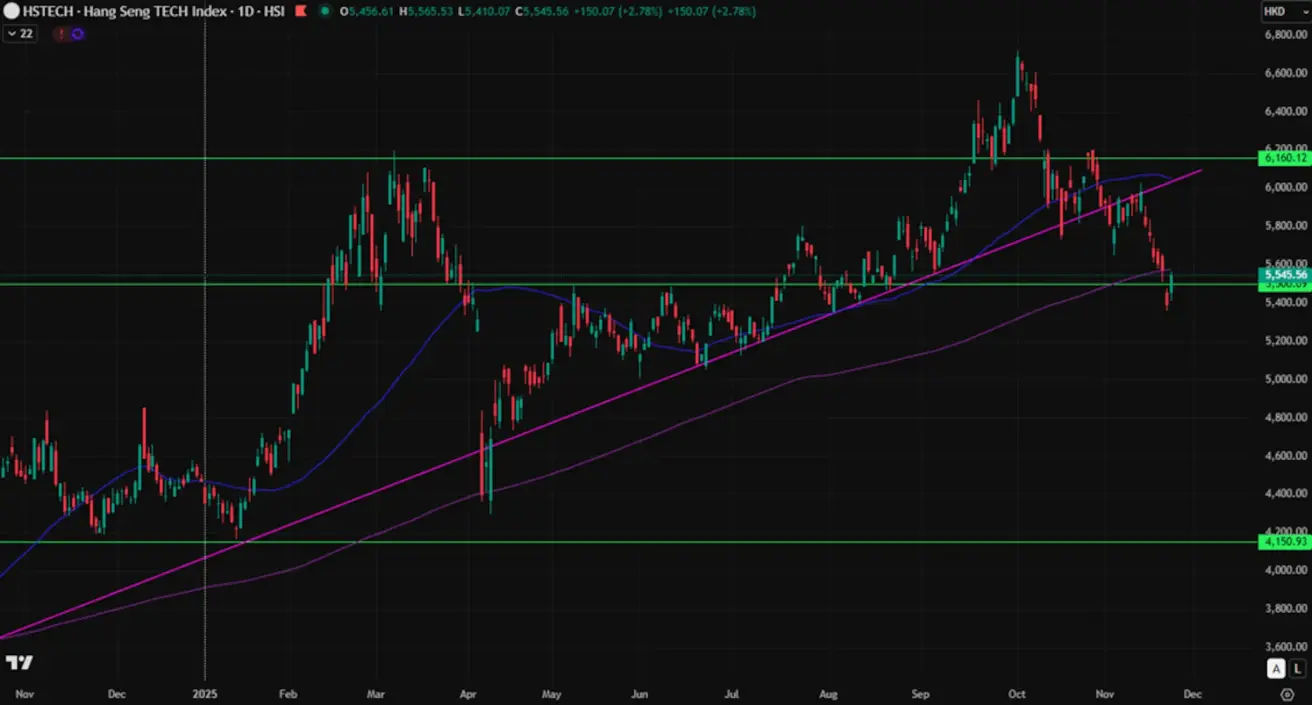Screen dimensions: 1312x705
Task: Click the TradingView logo in bottom-left corner
Action: click(x=19, y=663)
